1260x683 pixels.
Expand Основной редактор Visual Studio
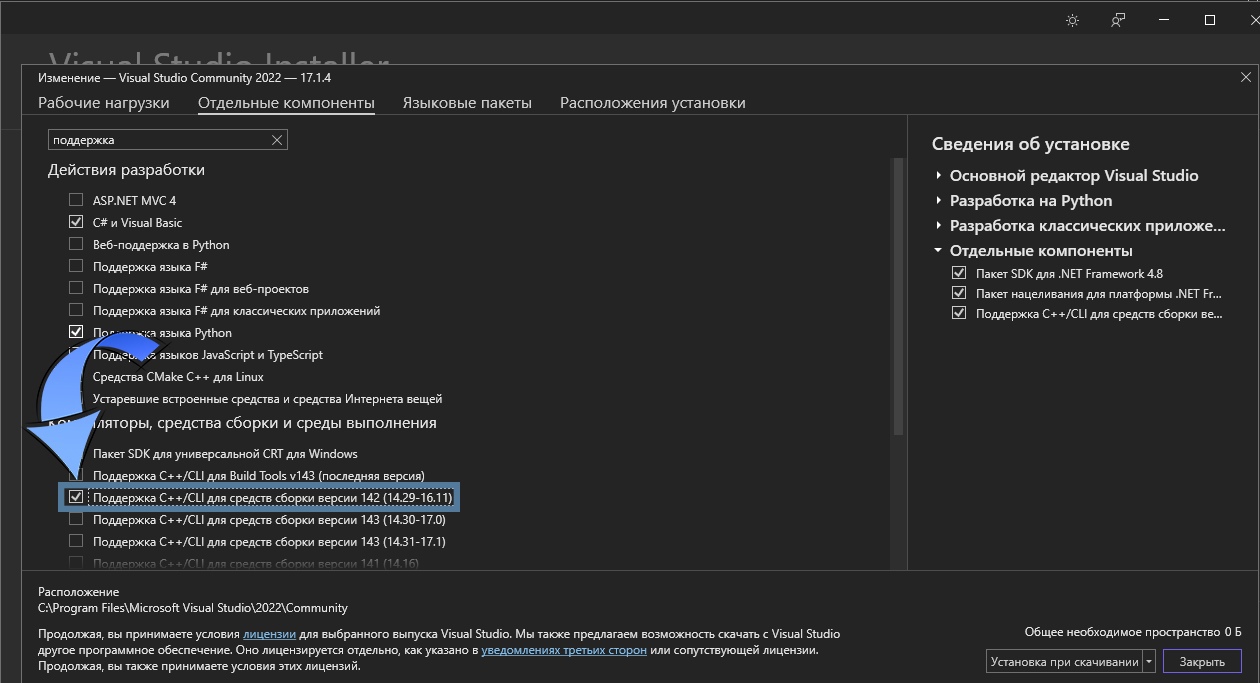click(x=937, y=175)
